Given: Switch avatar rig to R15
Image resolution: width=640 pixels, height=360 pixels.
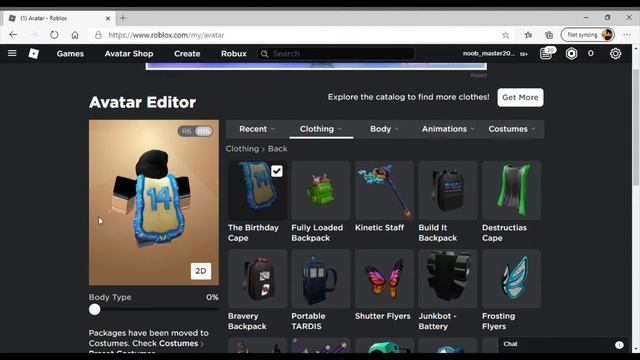Looking at the screenshot, I should [x=203, y=131].
